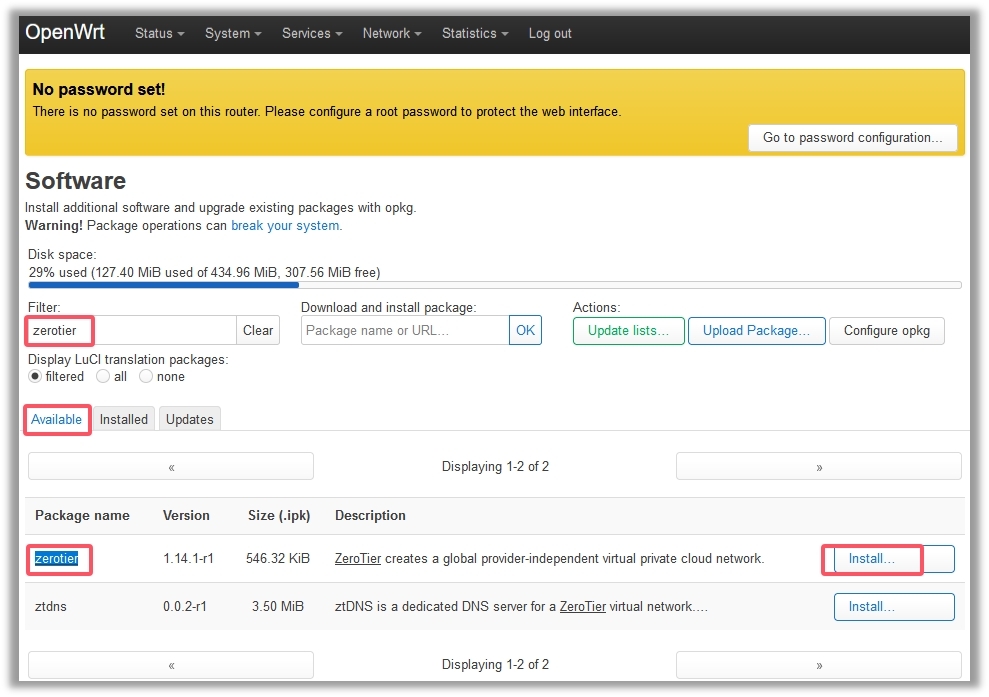Follow the 'break your system' link

(285, 226)
